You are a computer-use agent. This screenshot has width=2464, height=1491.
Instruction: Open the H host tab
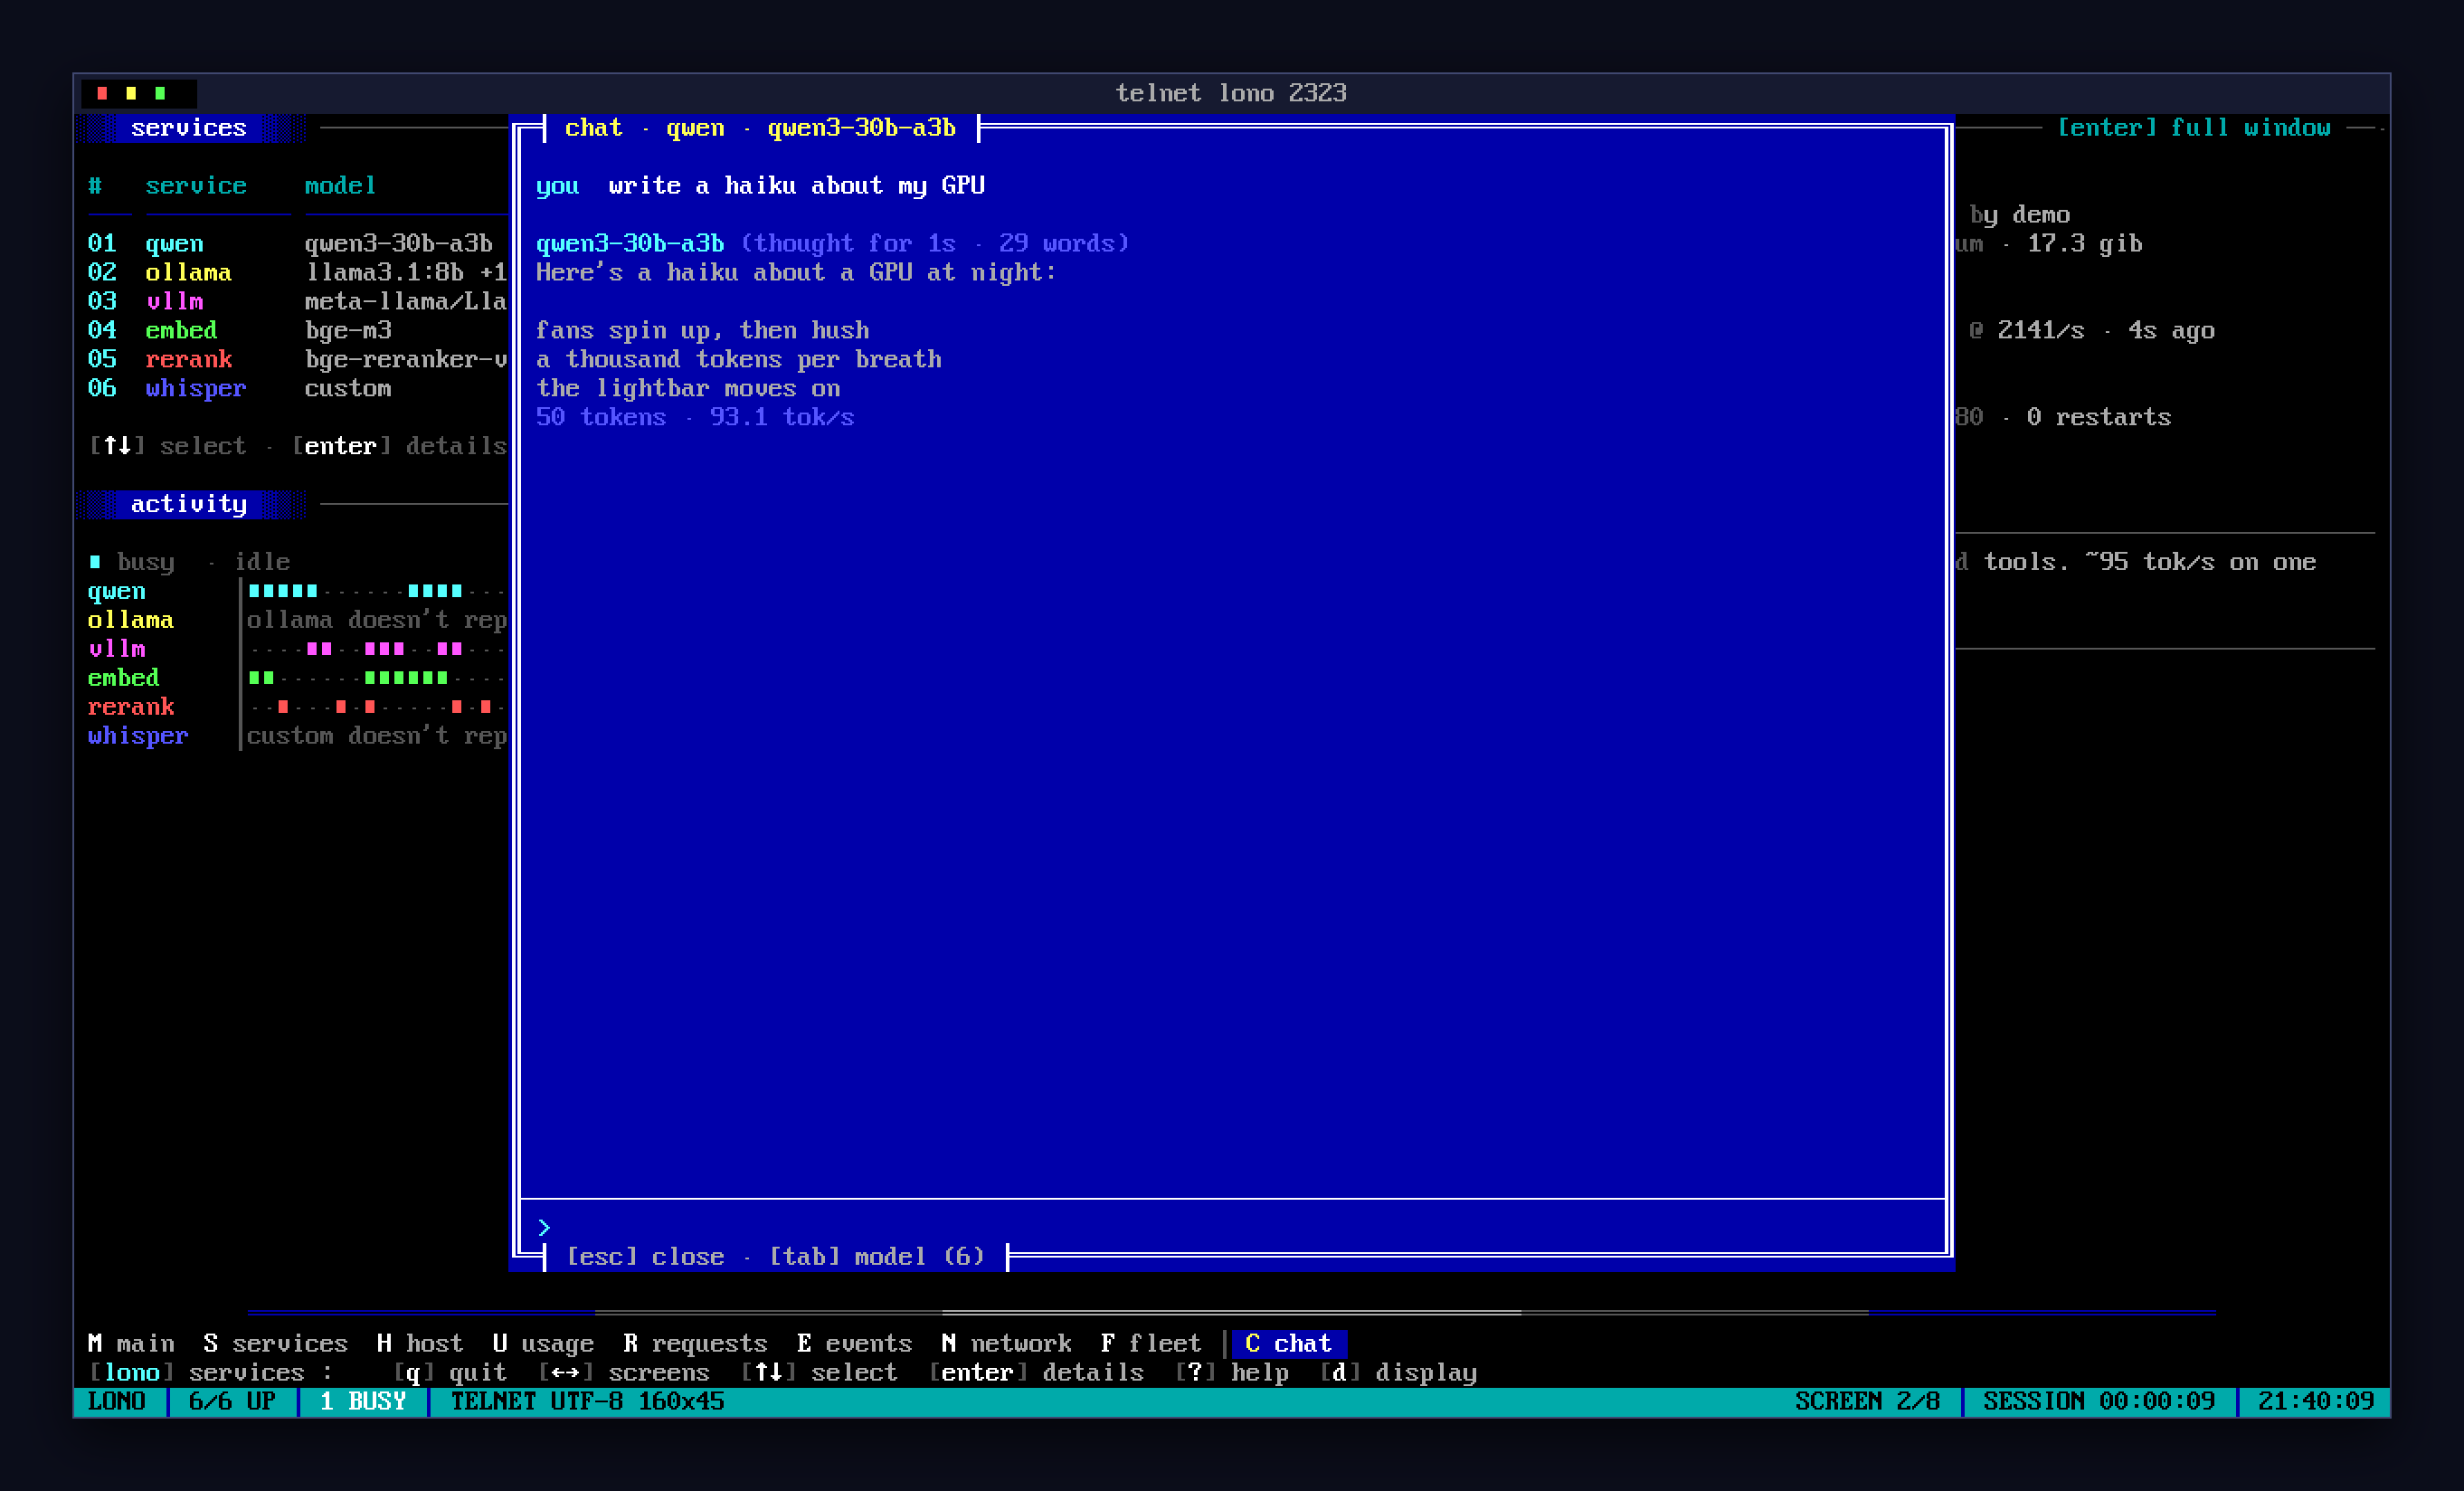coord(420,1343)
